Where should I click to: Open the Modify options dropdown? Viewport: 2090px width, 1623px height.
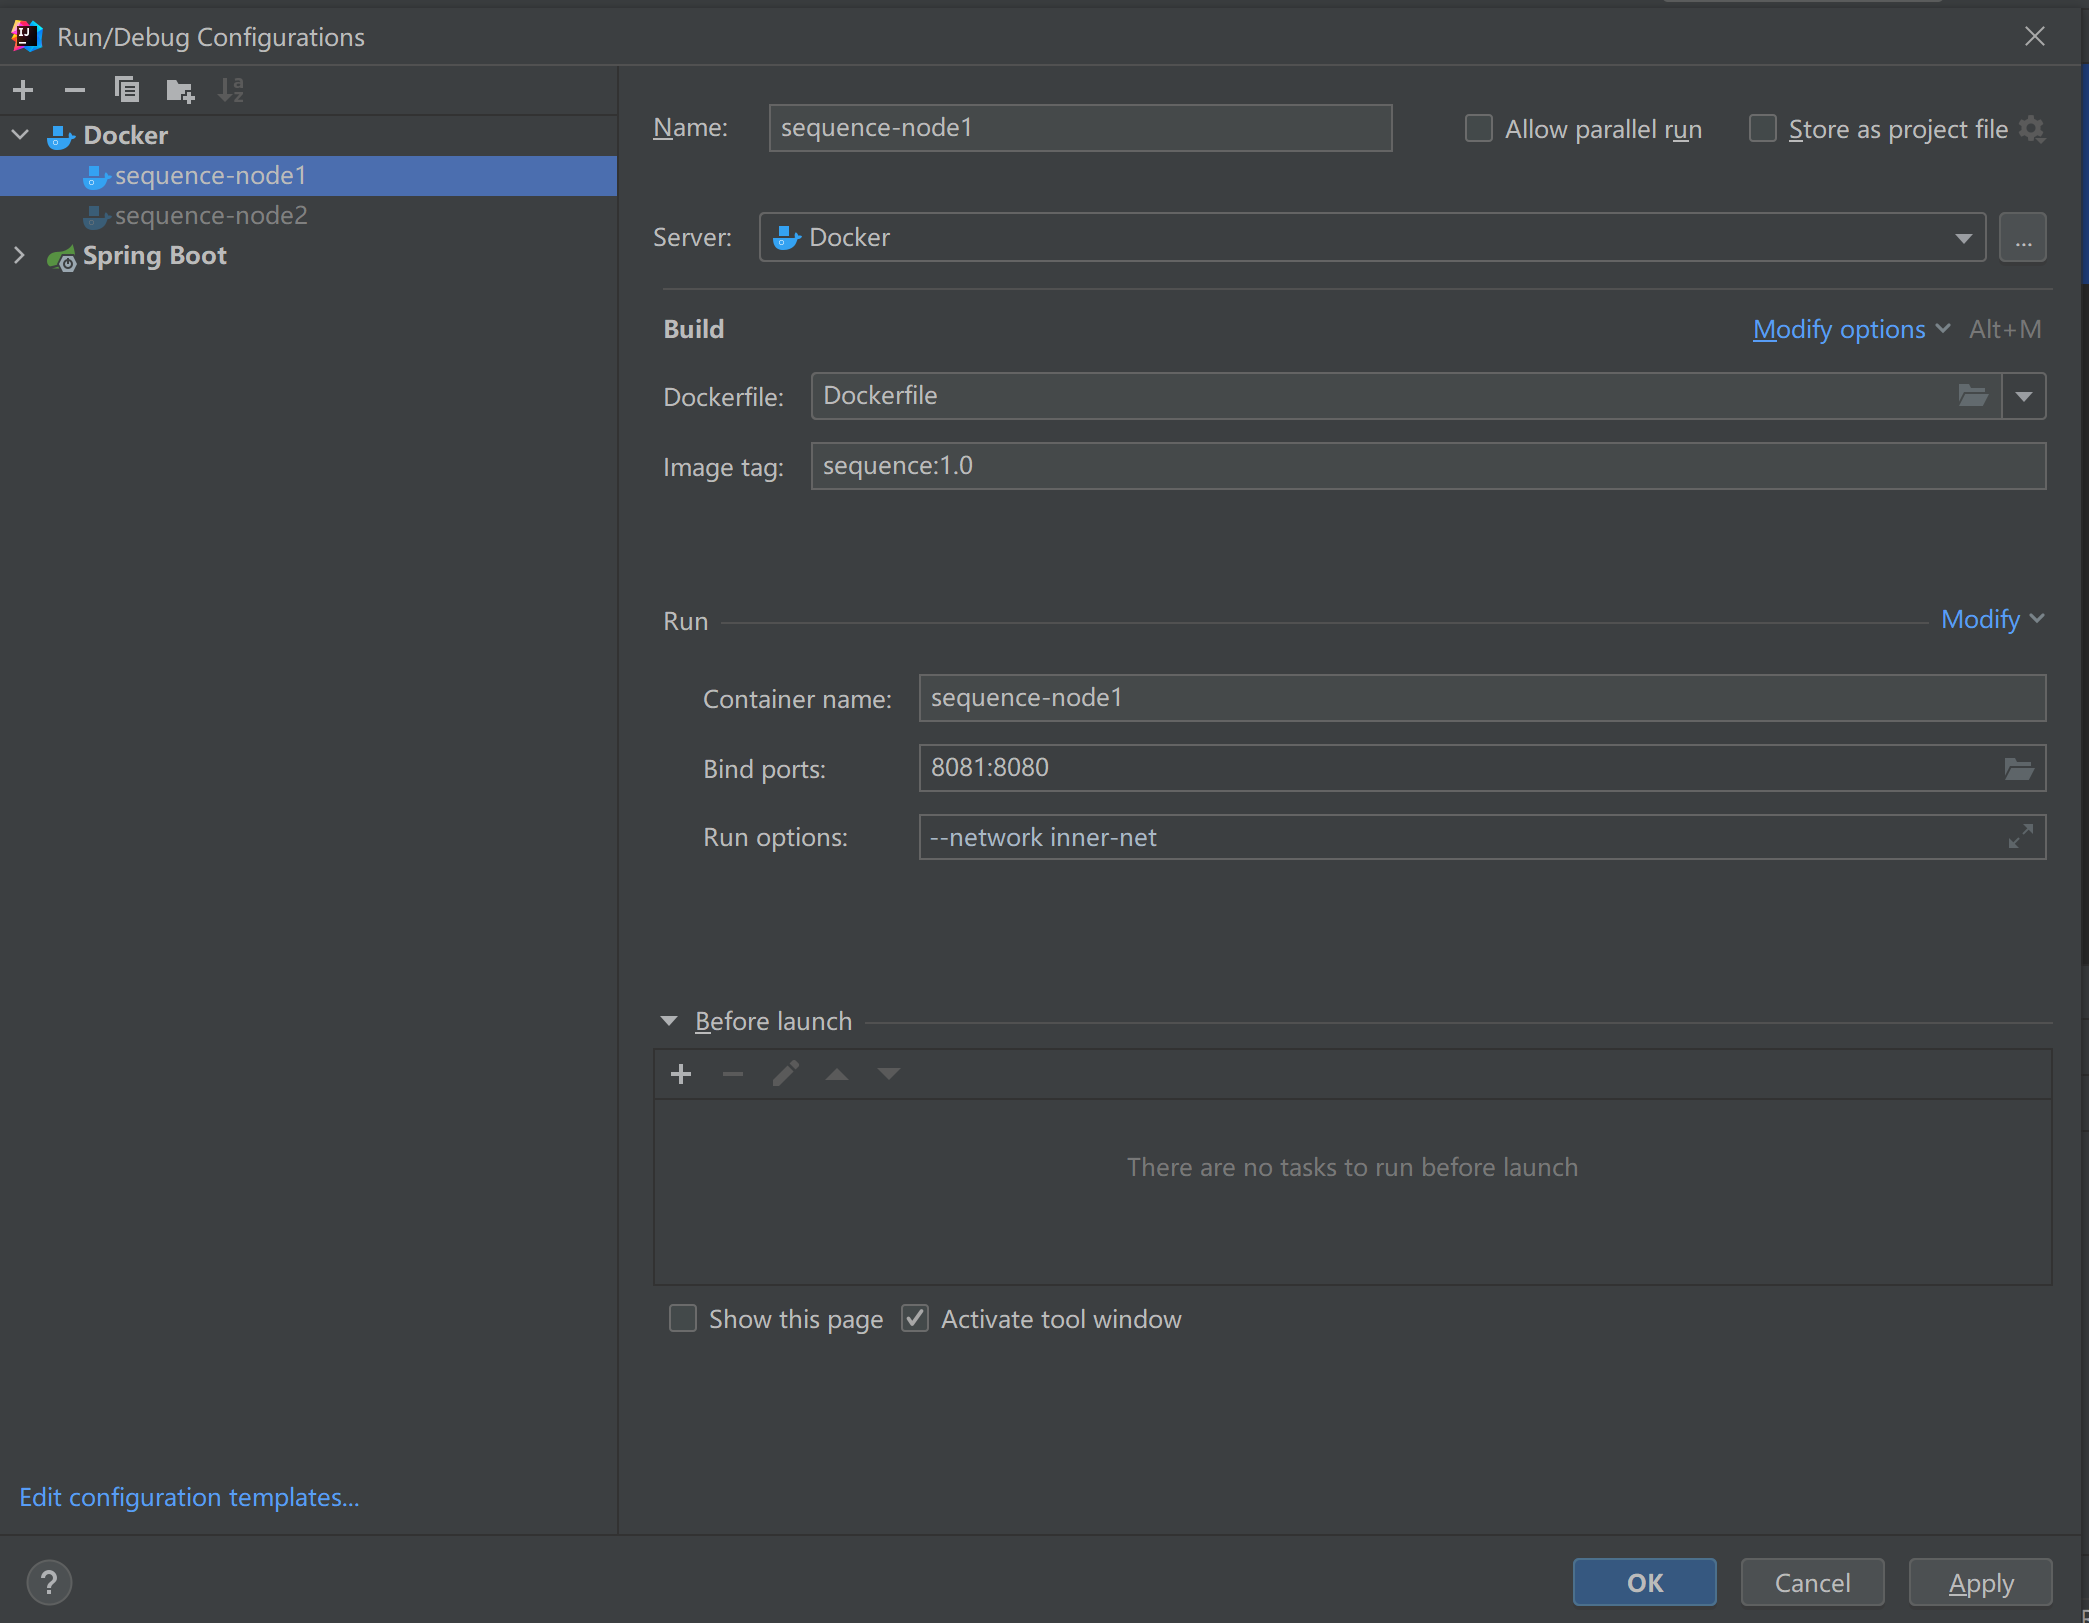click(x=1850, y=329)
